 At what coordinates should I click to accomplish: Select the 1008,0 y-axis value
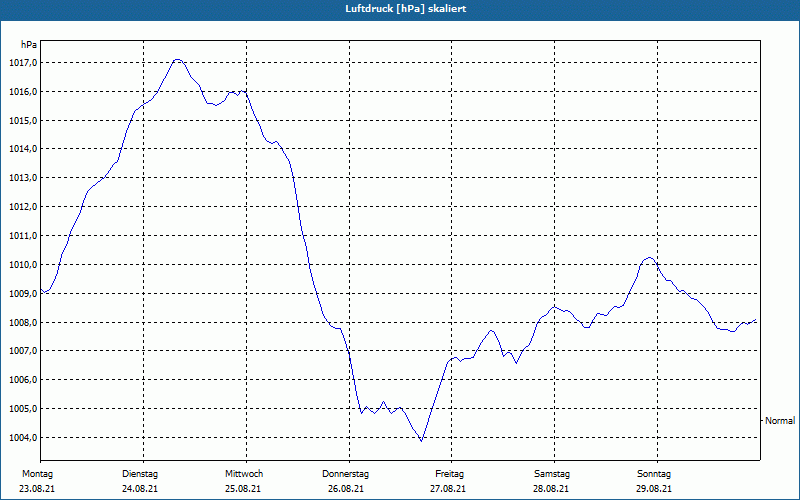tap(23, 322)
